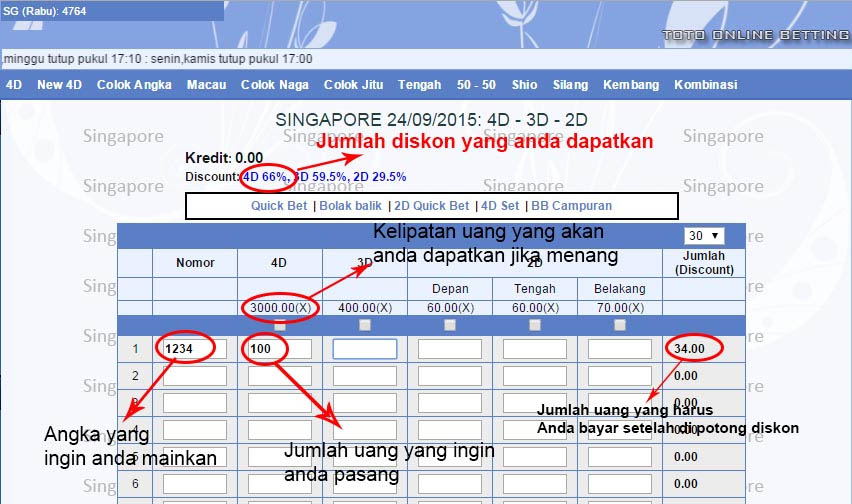
Task: Tick the 2D Tengah column checkbox
Action: click(535, 325)
